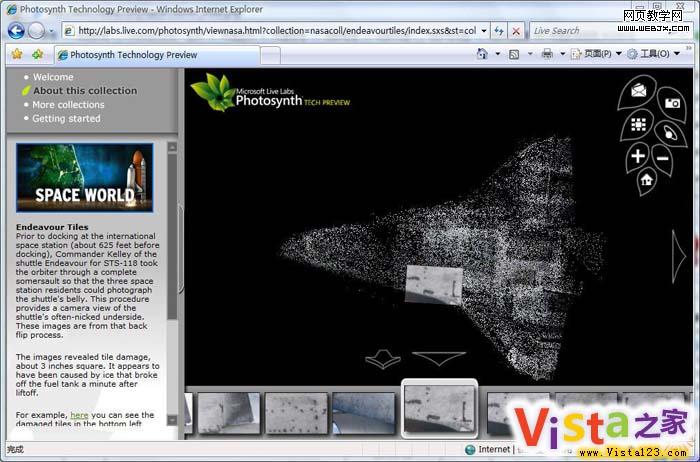The height and width of the screenshot is (462, 700).
Task: Select the highlighted center thumbnail in filmstrip
Action: tap(439, 408)
